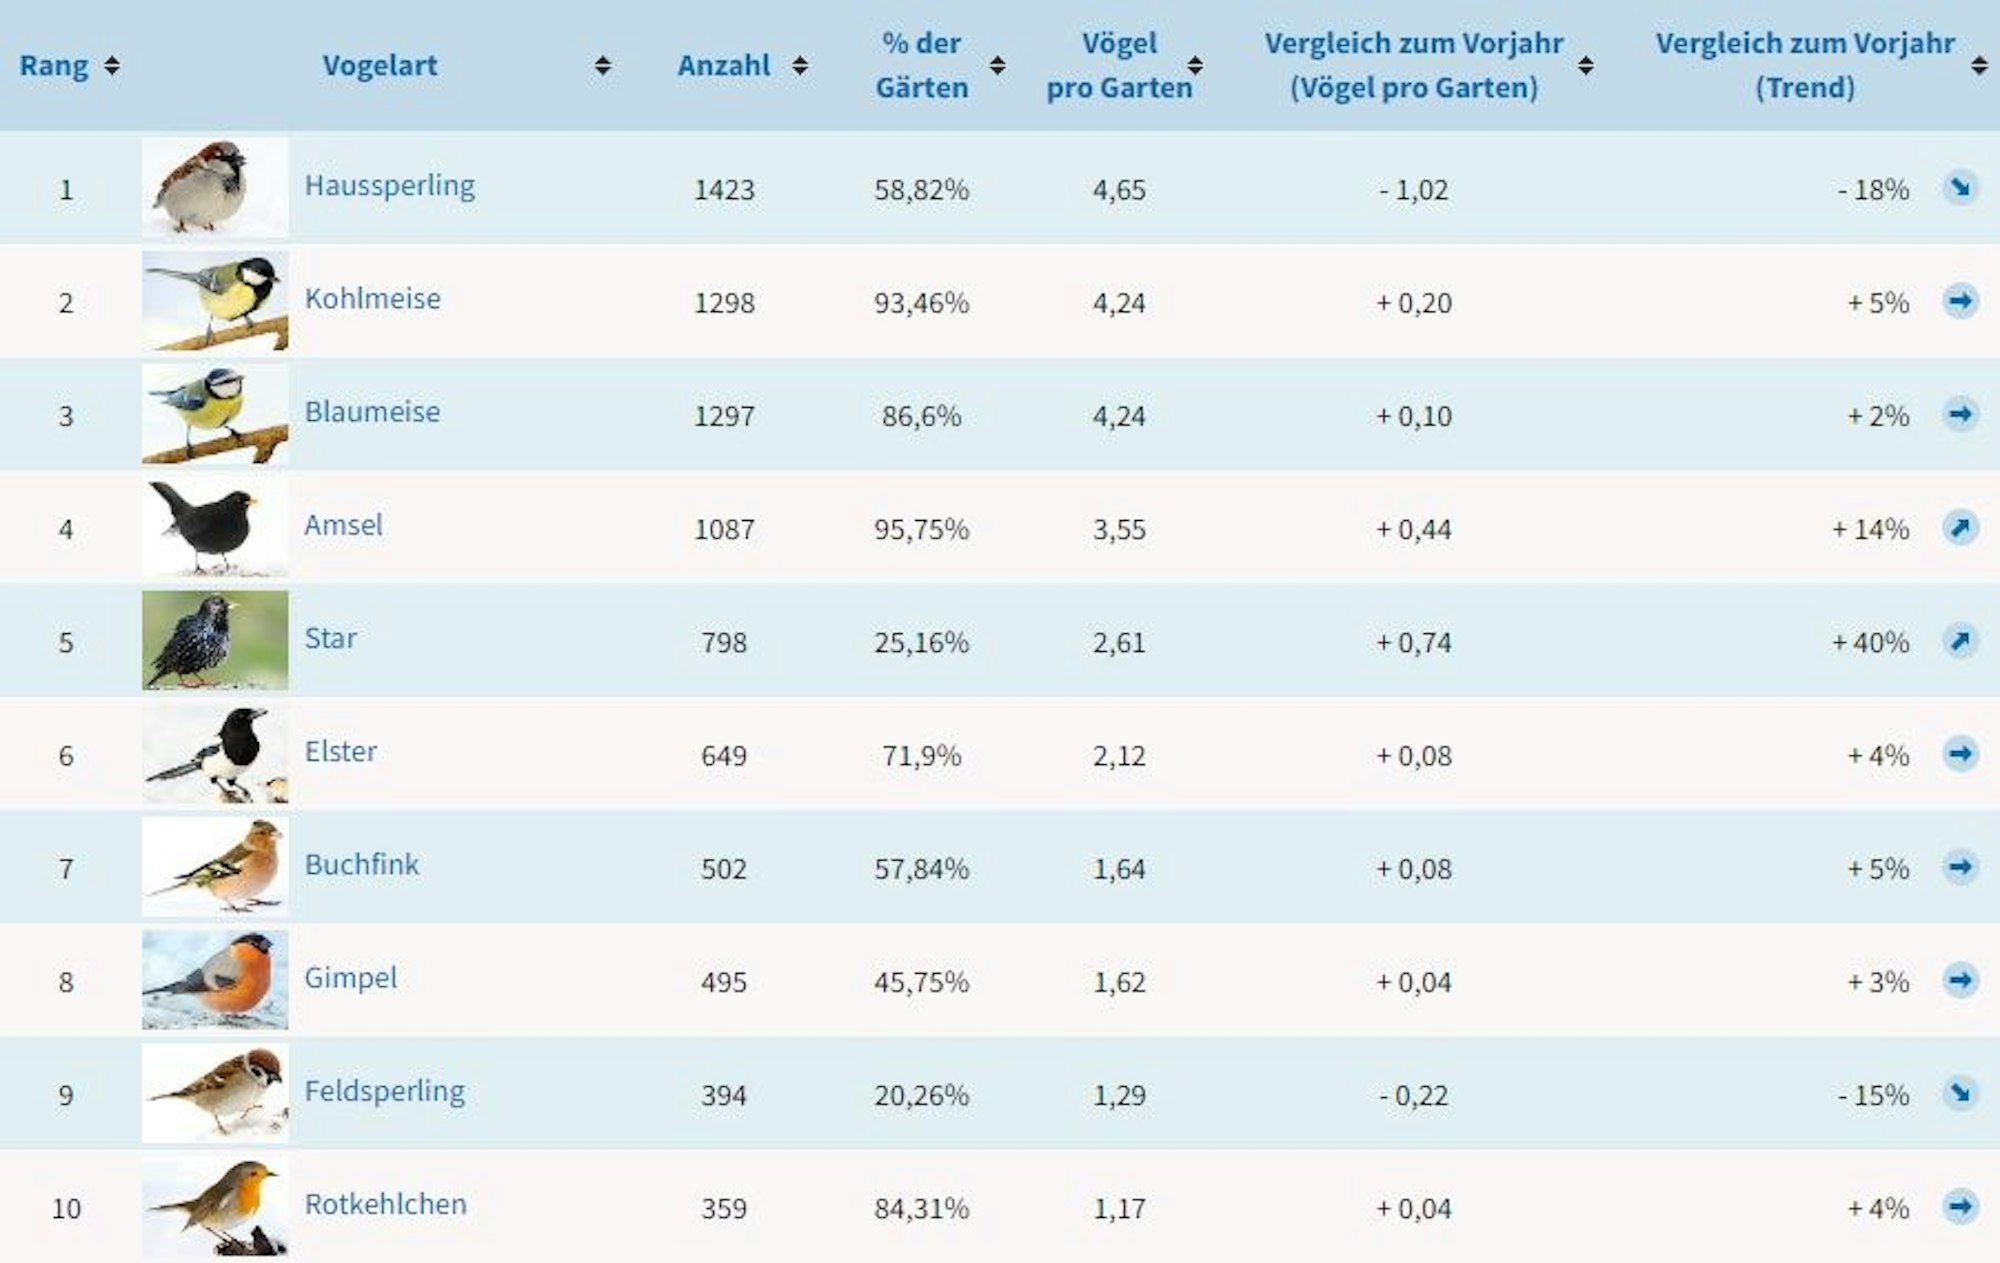Screen dimensions: 2000x1263
Task: Click the trend arrow icon for Elster
Action: coord(1960,753)
